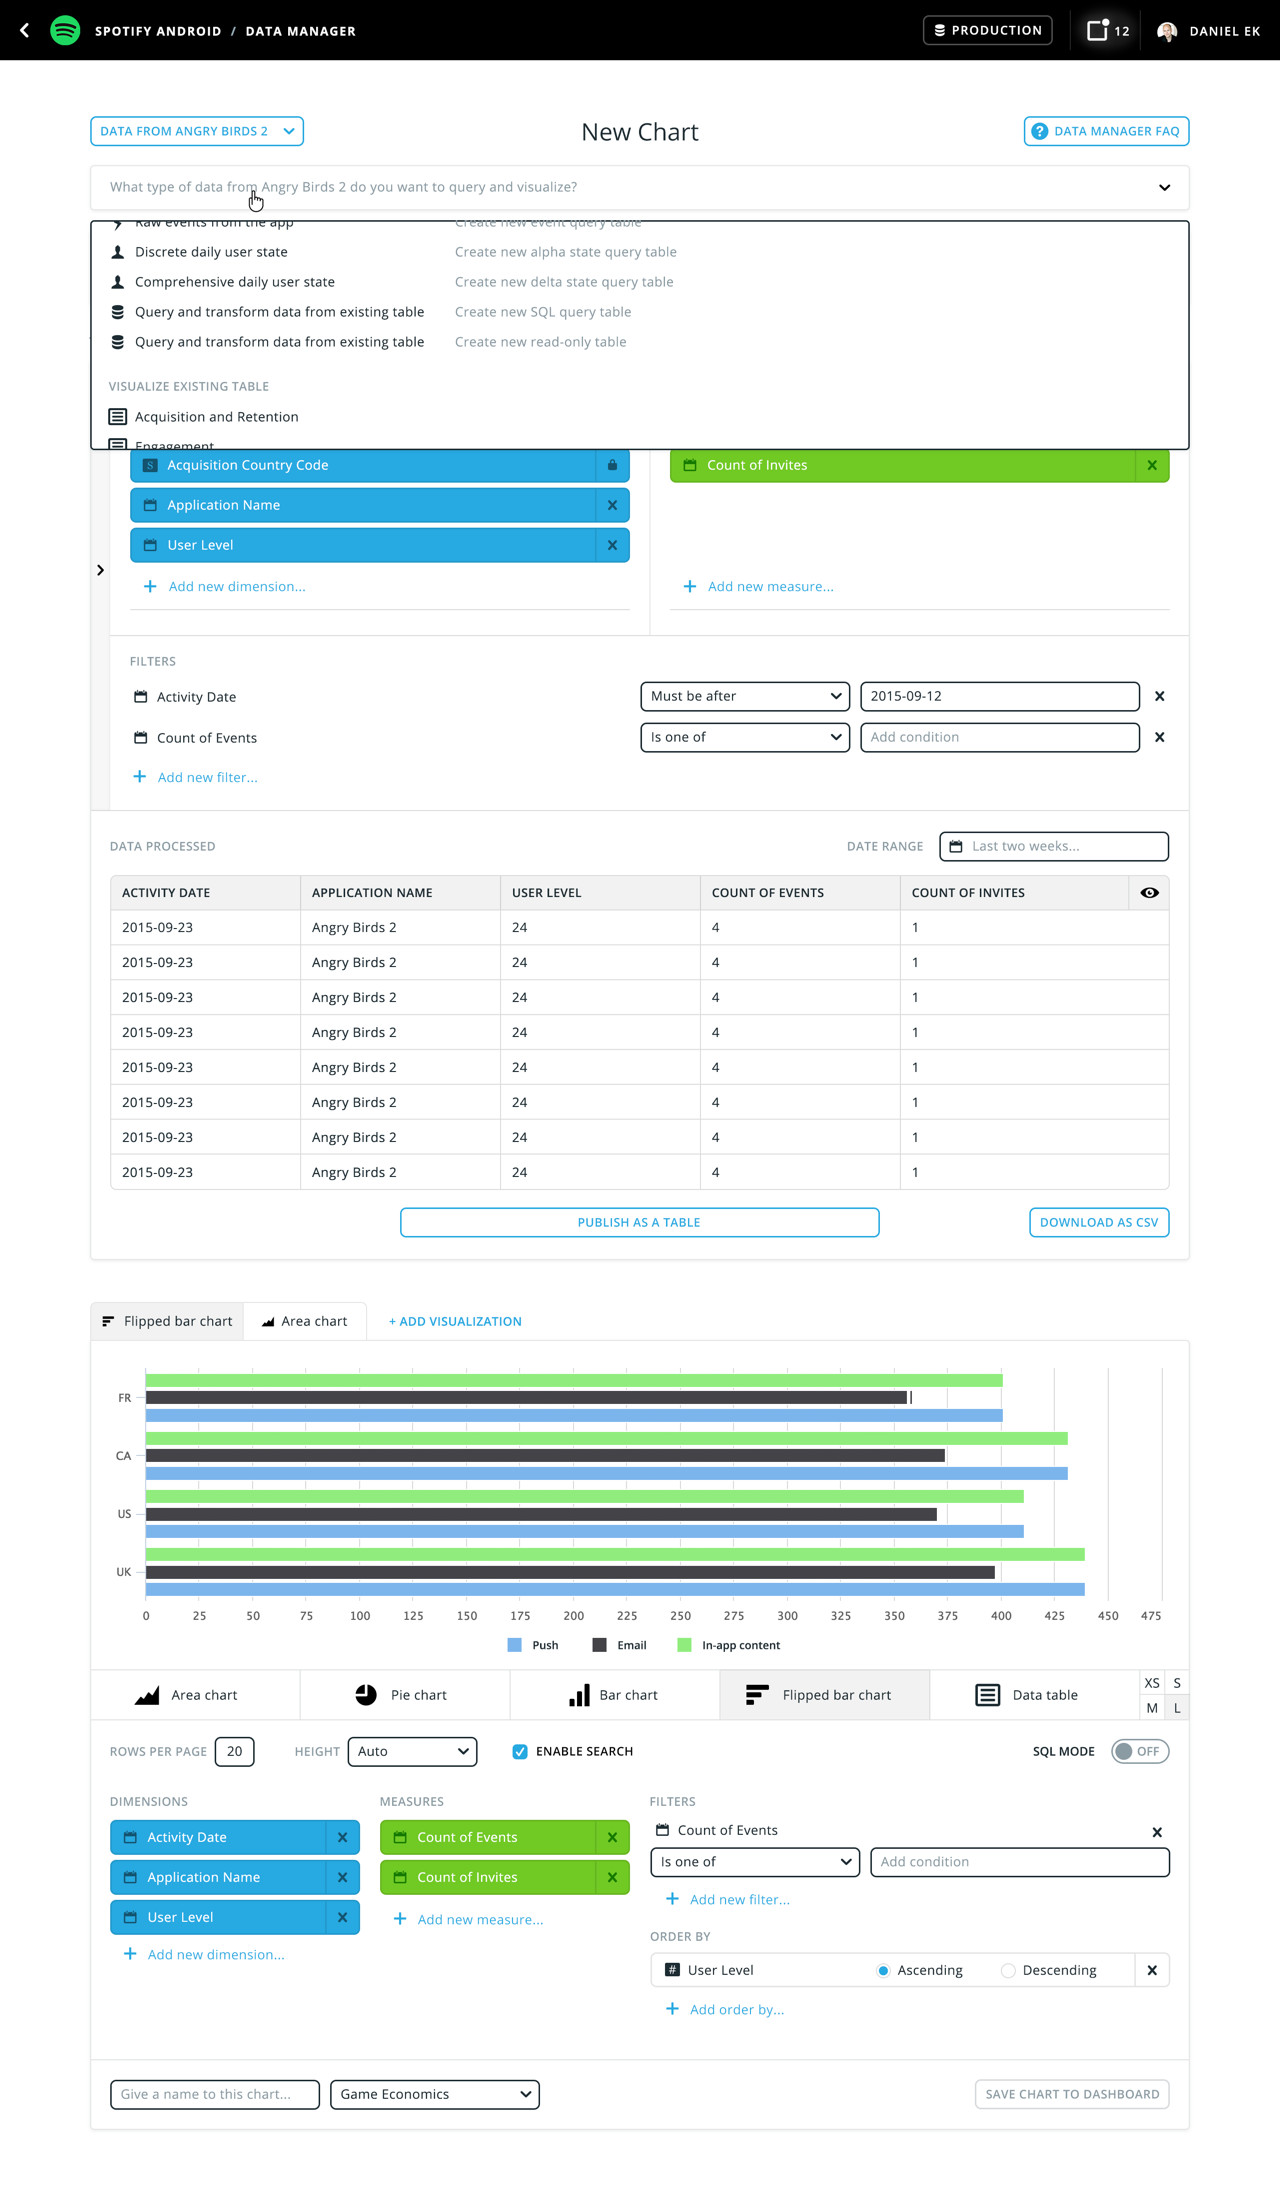Remove Application Name from bottom dimensions
This screenshot has height=2200, width=1280.
point(342,1877)
